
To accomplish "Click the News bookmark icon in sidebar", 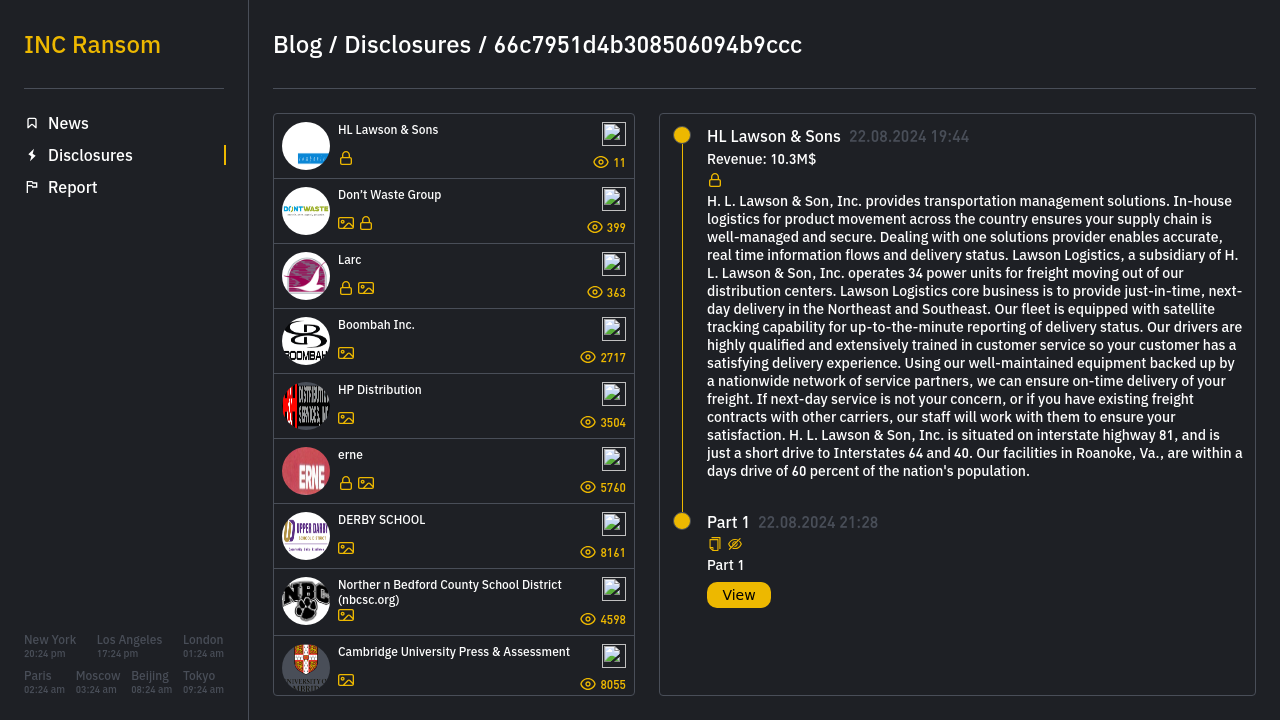I will tap(32, 123).
